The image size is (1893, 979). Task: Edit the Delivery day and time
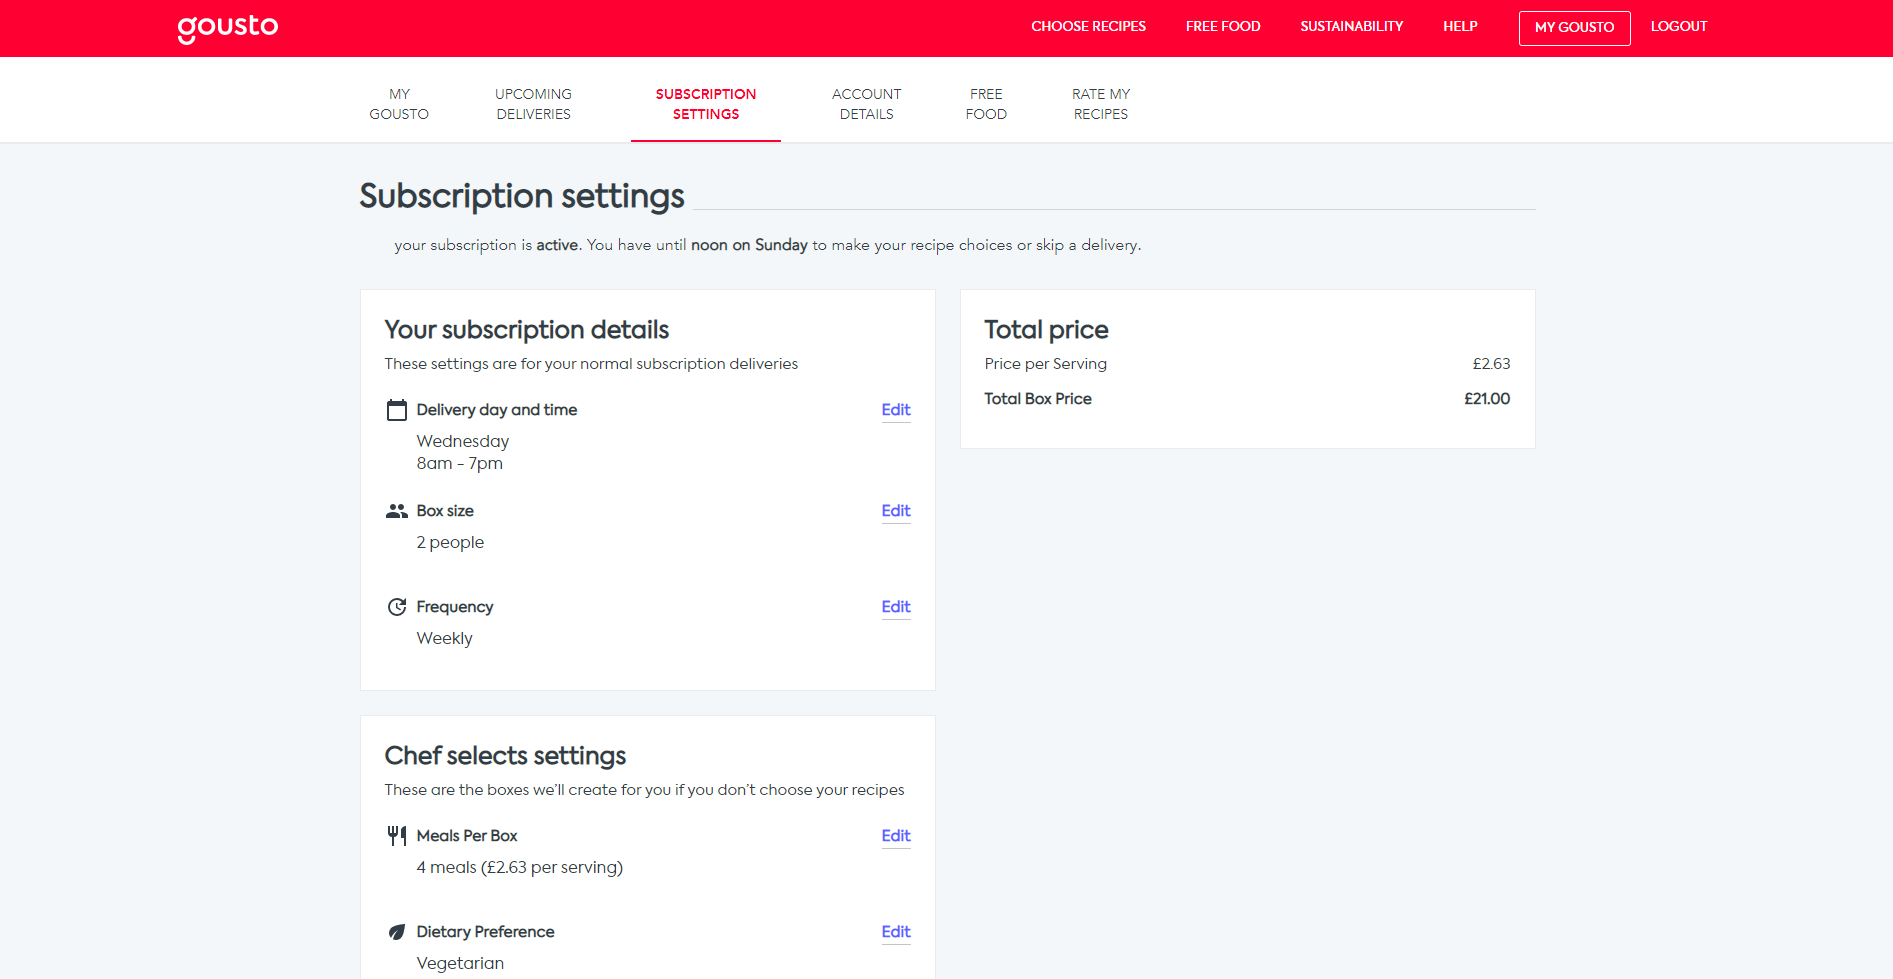pyautogui.click(x=896, y=410)
